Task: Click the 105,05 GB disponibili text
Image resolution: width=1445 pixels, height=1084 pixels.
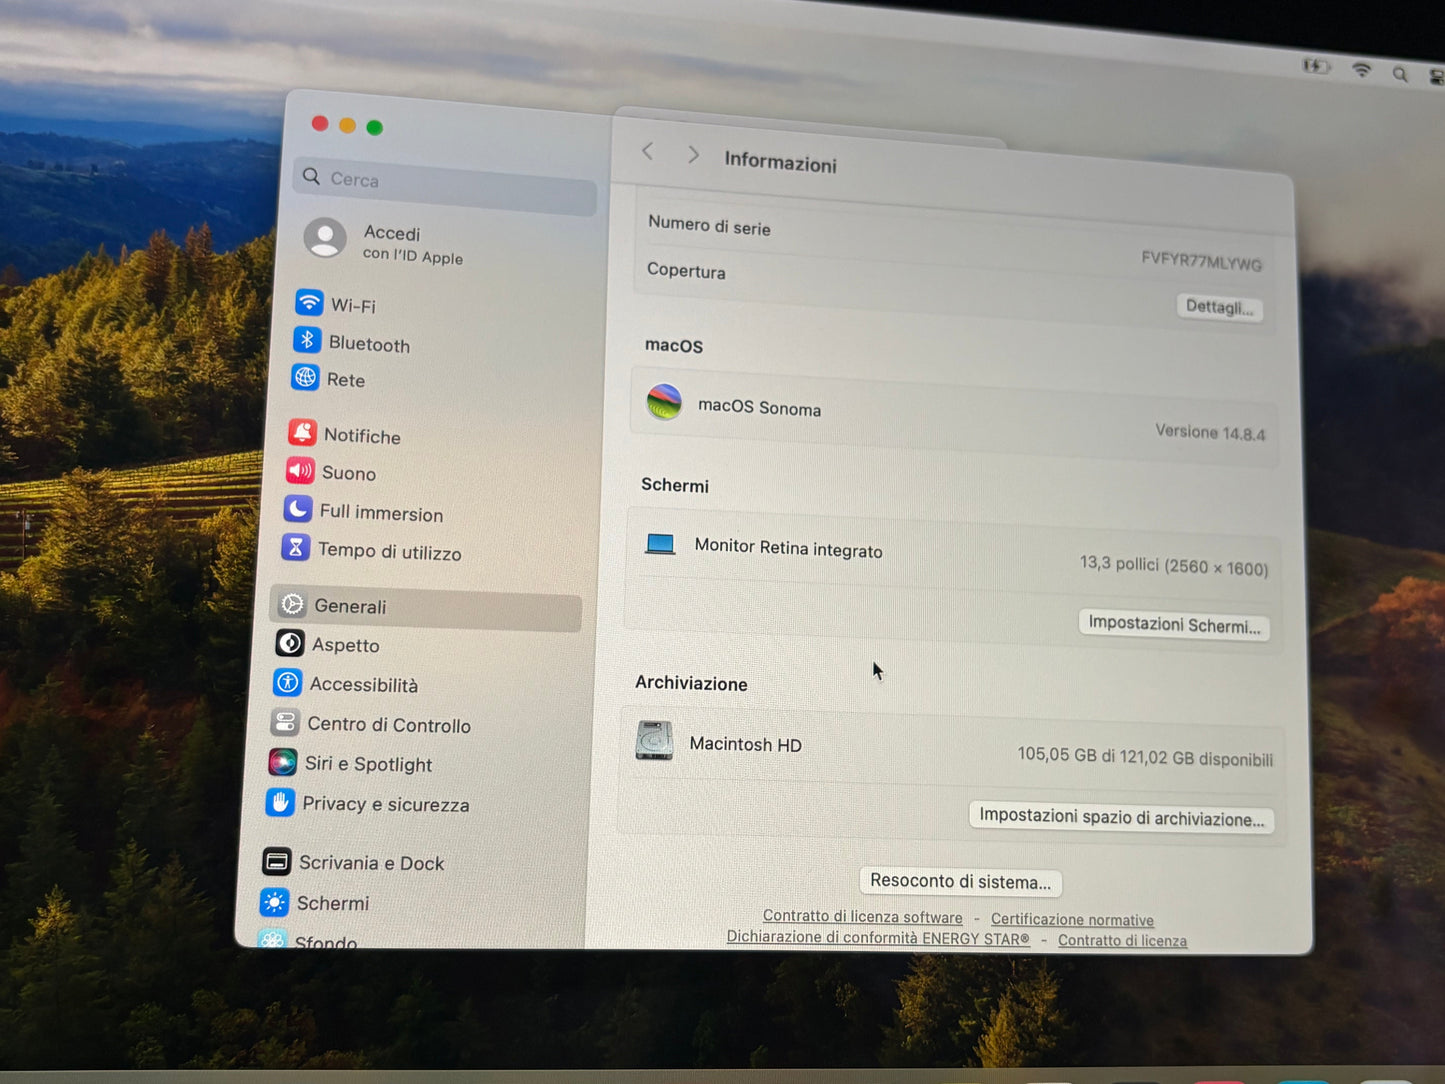Action: pos(1145,757)
